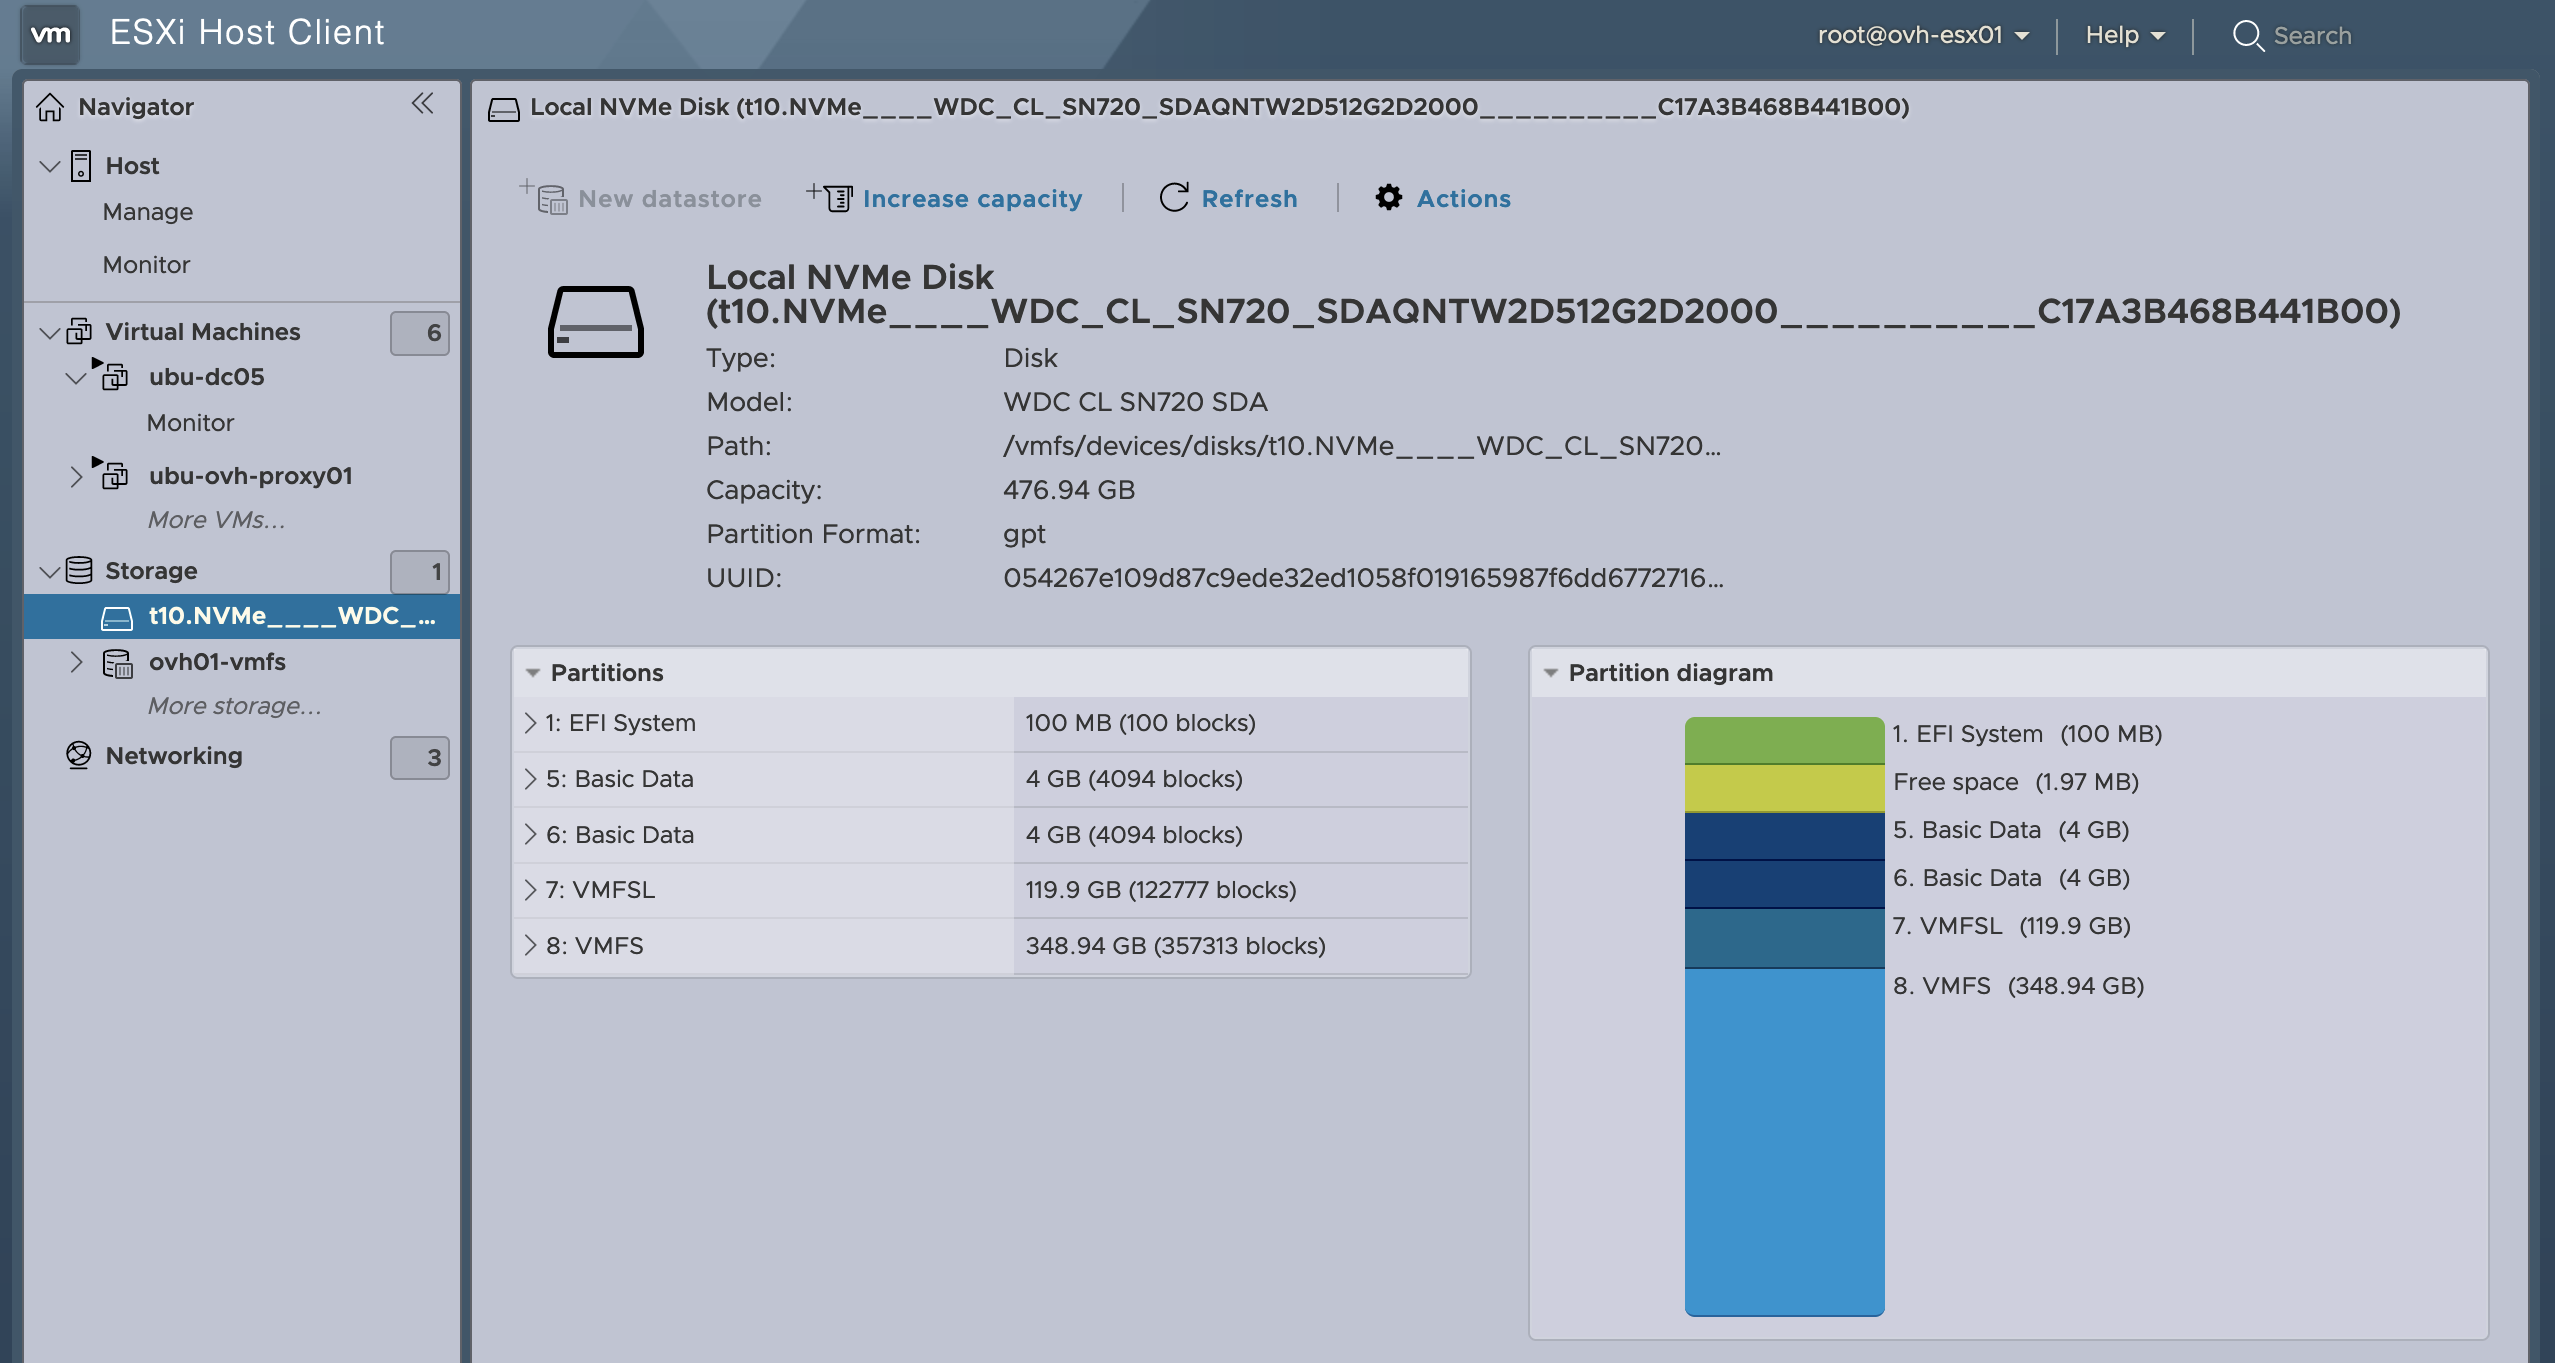Select the ovh01-vmfs datastore
This screenshot has width=2555, height=1363.
[217, 662]
